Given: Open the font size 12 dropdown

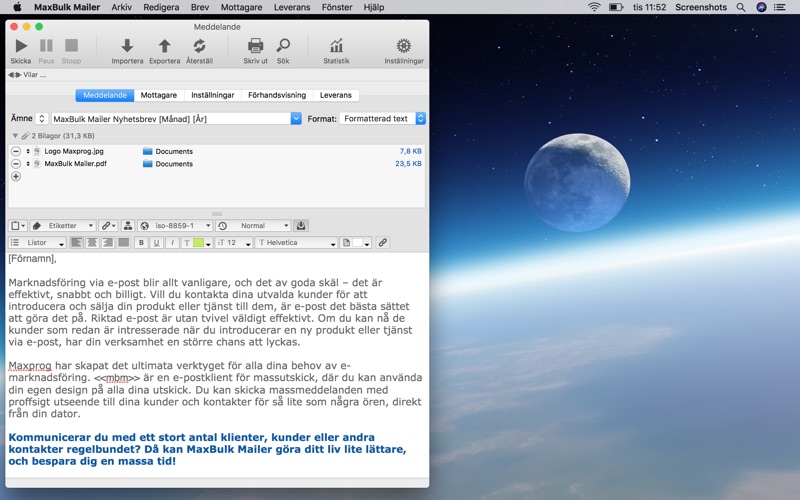Looking at the screenshot, I should tap(234, 243).
